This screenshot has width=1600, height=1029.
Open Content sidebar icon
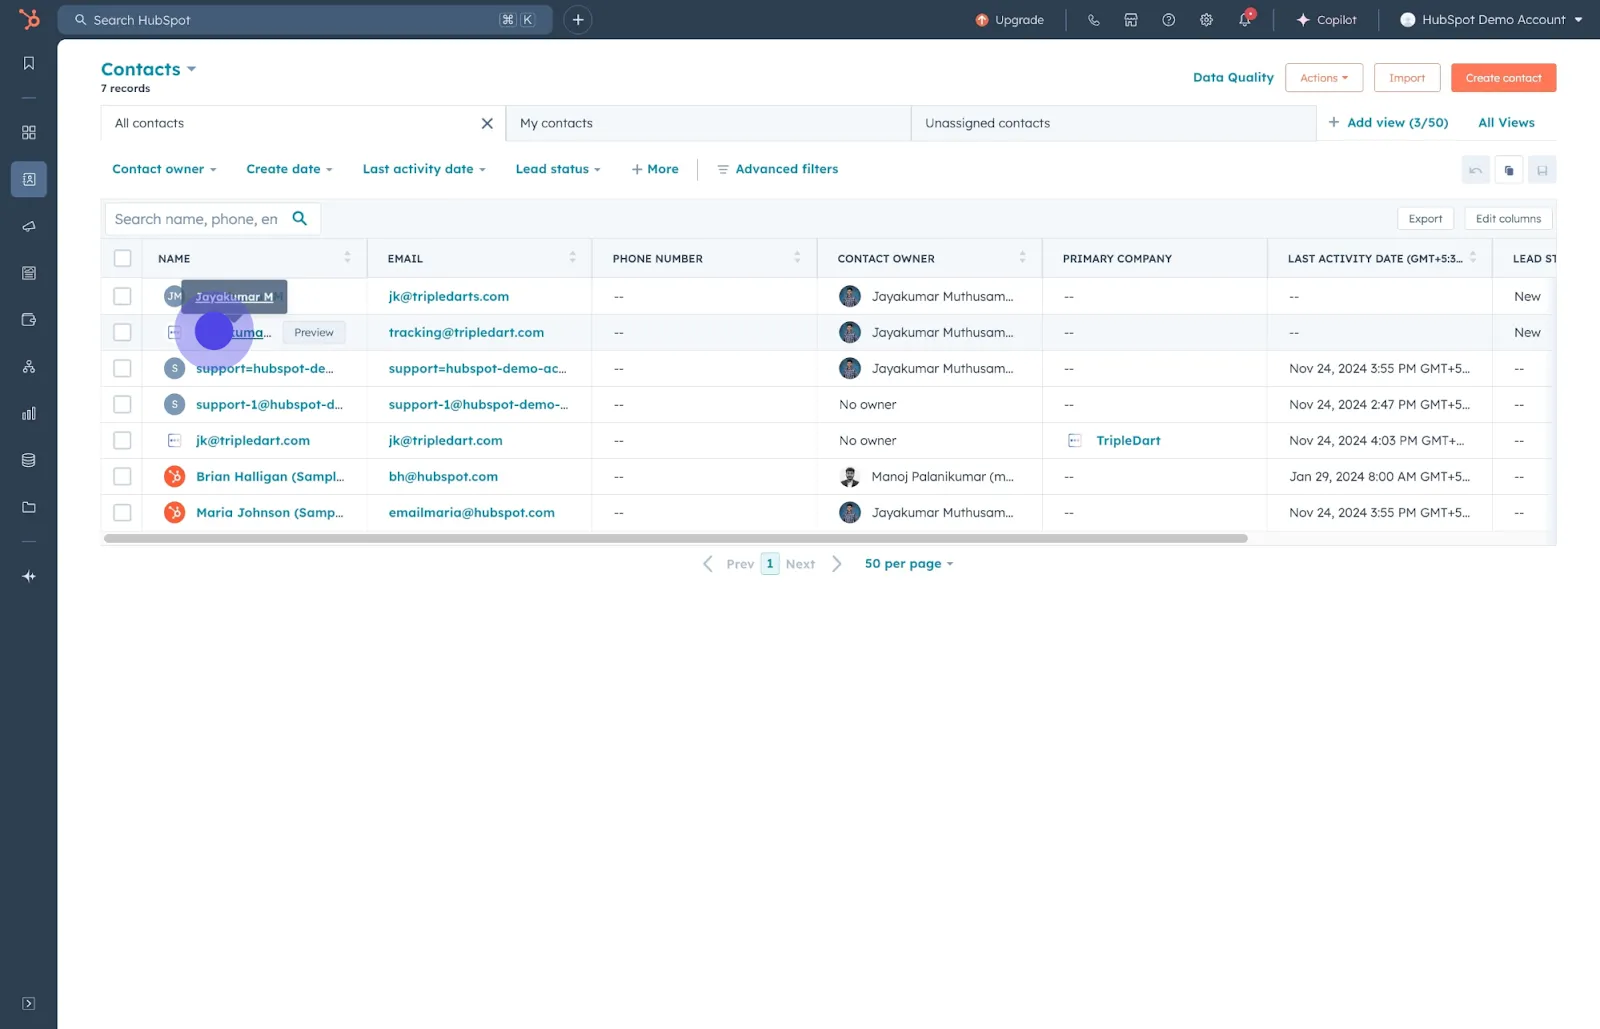29,273
